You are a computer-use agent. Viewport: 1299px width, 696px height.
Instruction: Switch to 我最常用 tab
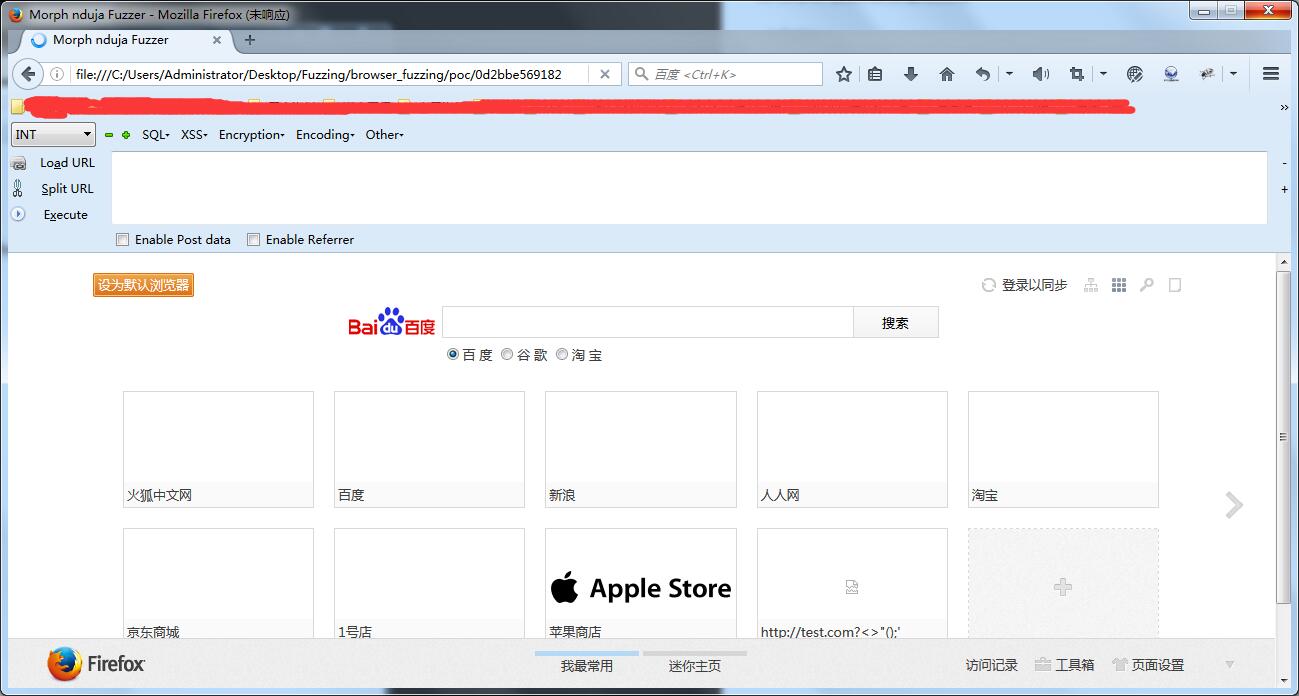587,665
